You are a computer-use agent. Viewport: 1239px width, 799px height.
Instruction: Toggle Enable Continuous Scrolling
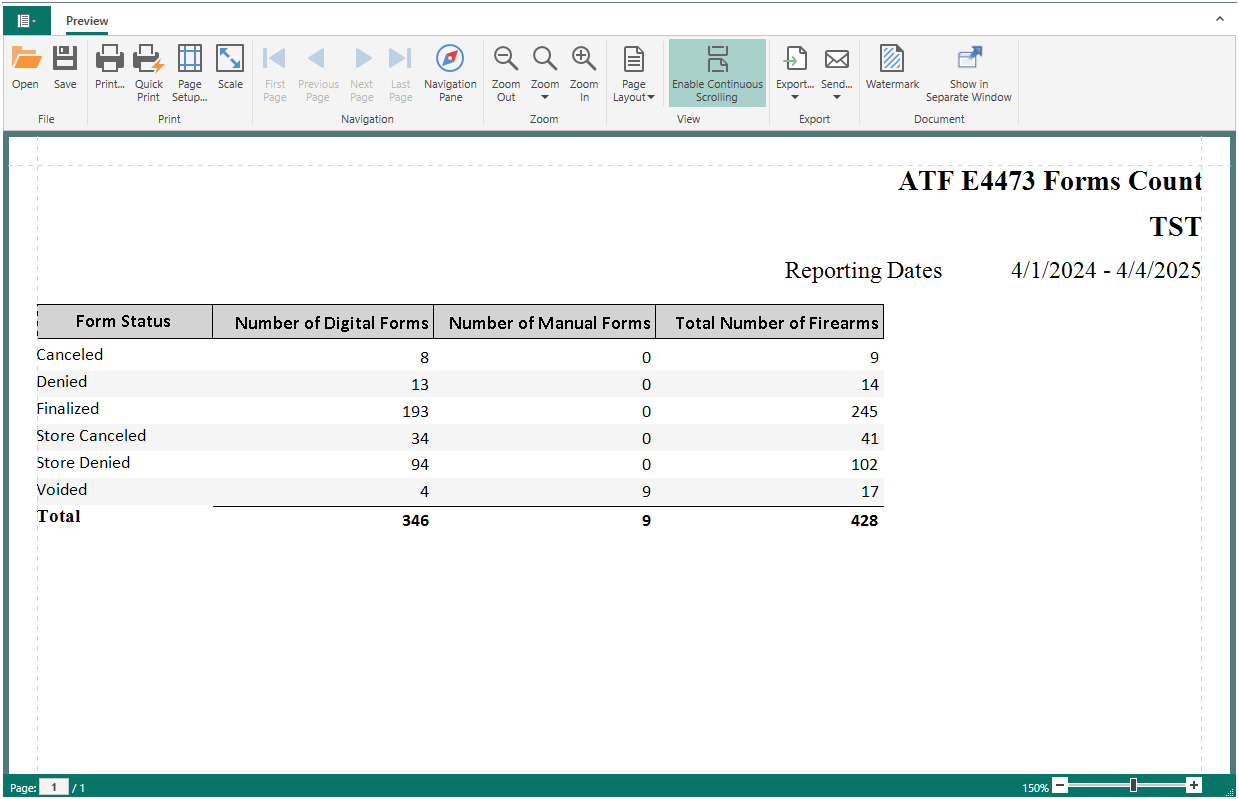[x=717, y=73]
